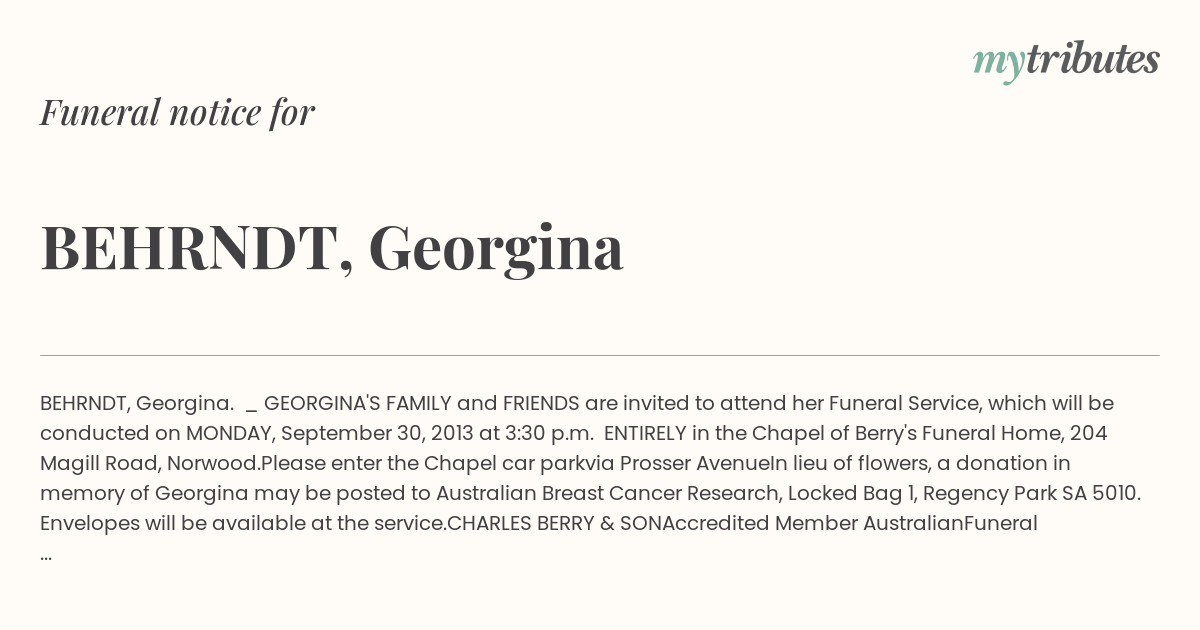This screenshot has height=630, width=1200.
Task: Click the horizontal divider line
Action: click(600, 355)
